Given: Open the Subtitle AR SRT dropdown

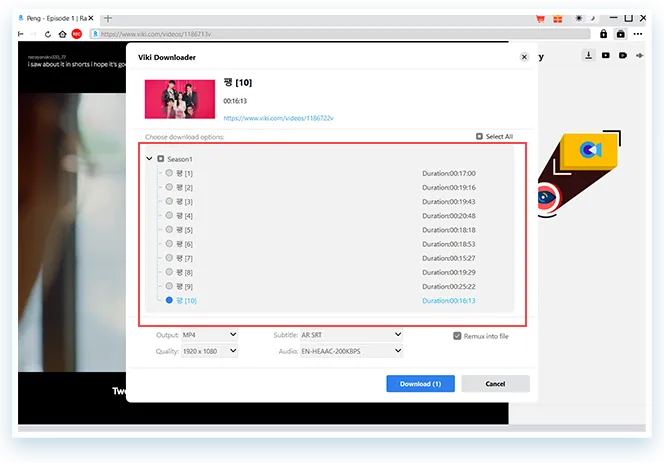Looking at the screenshot, I should click(x=351, y=335).
